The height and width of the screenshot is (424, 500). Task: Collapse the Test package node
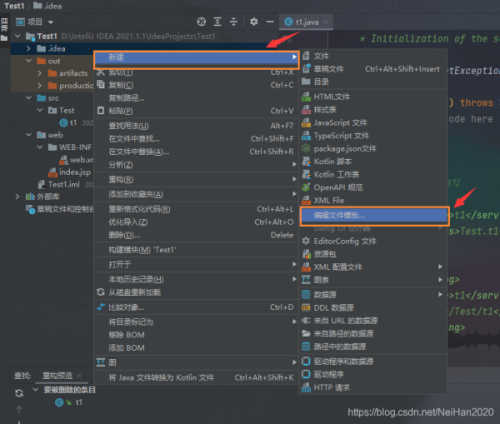(40, 110)
